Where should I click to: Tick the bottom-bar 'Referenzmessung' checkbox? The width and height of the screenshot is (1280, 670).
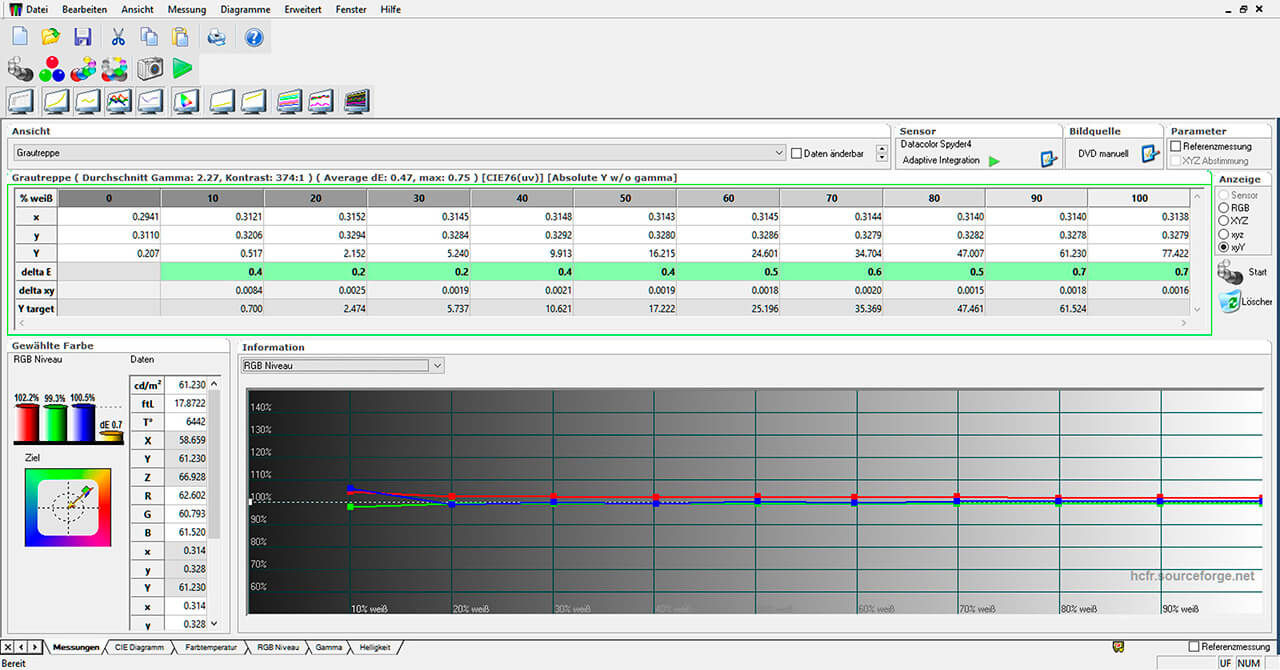pyautogui.click(x=1194, y=647)
